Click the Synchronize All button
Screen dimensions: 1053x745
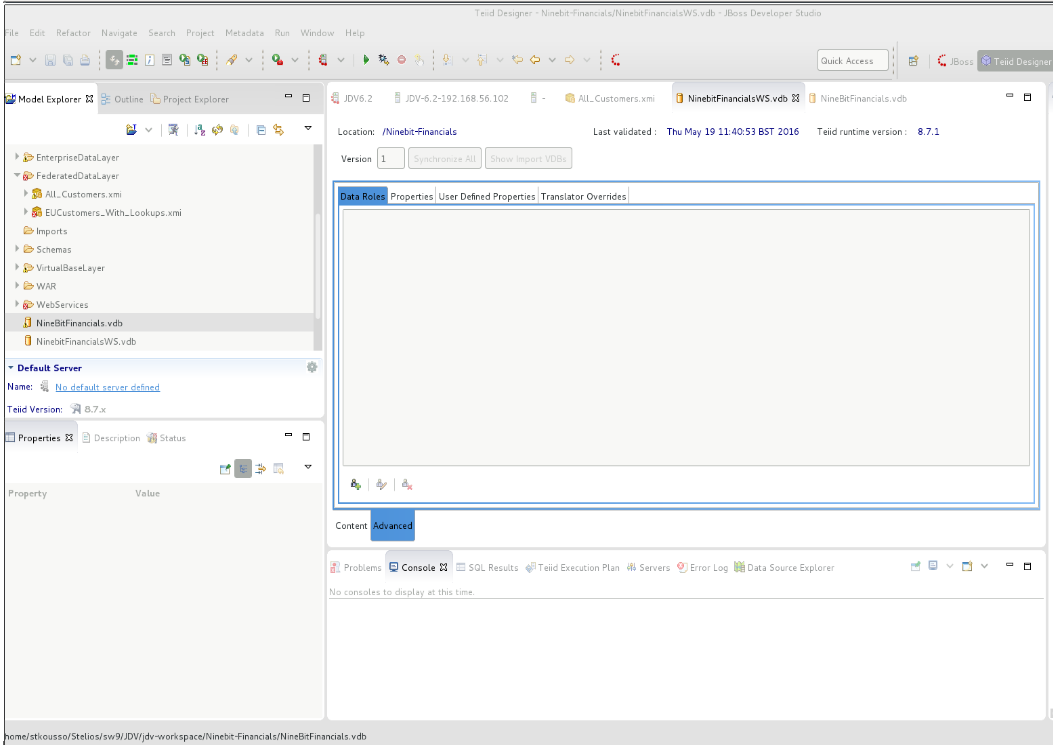pos(444,157)
